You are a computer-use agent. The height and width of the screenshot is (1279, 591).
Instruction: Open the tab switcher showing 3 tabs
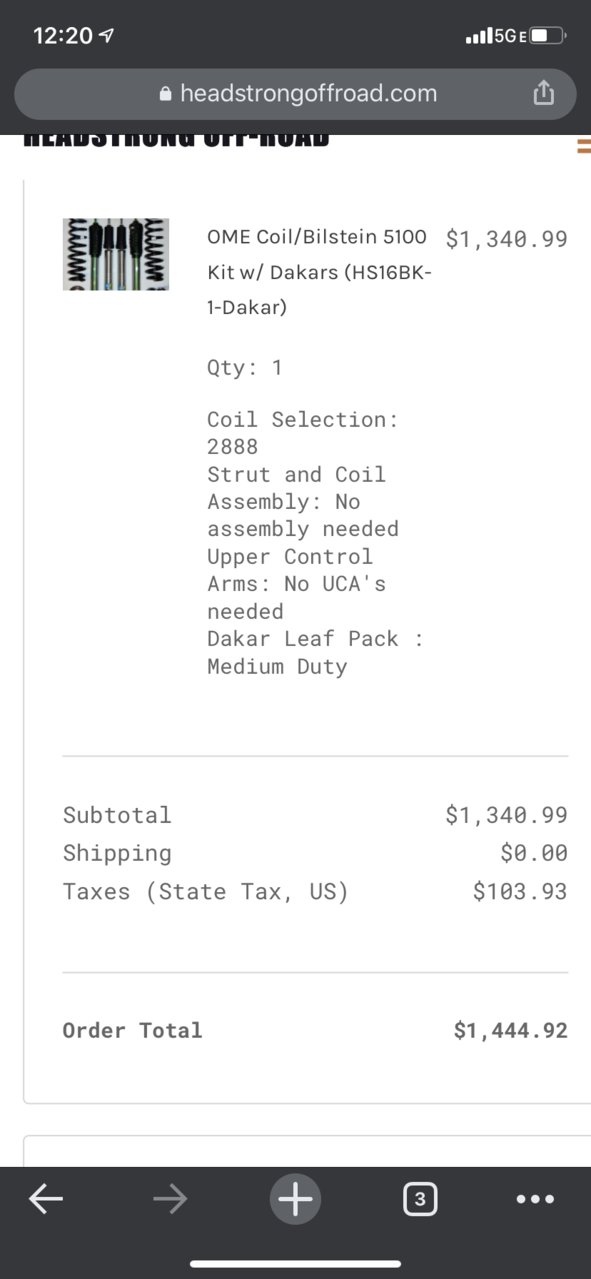click(x=420, y=1198)
